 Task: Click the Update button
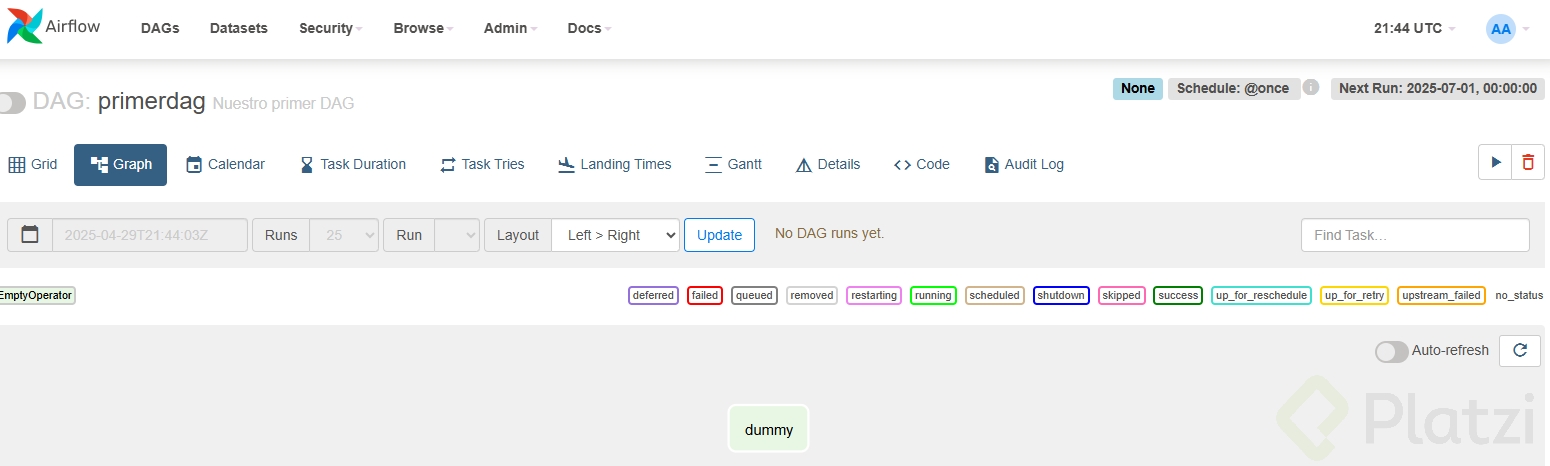[x=719, y=235]
